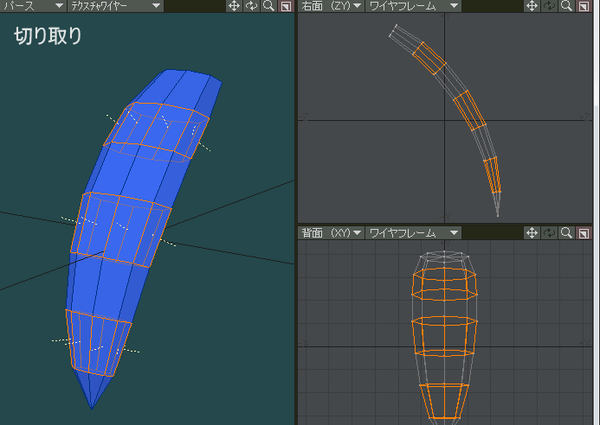Open 右面 (ZY) view type dropdown
600x425 pixels.
331,6
